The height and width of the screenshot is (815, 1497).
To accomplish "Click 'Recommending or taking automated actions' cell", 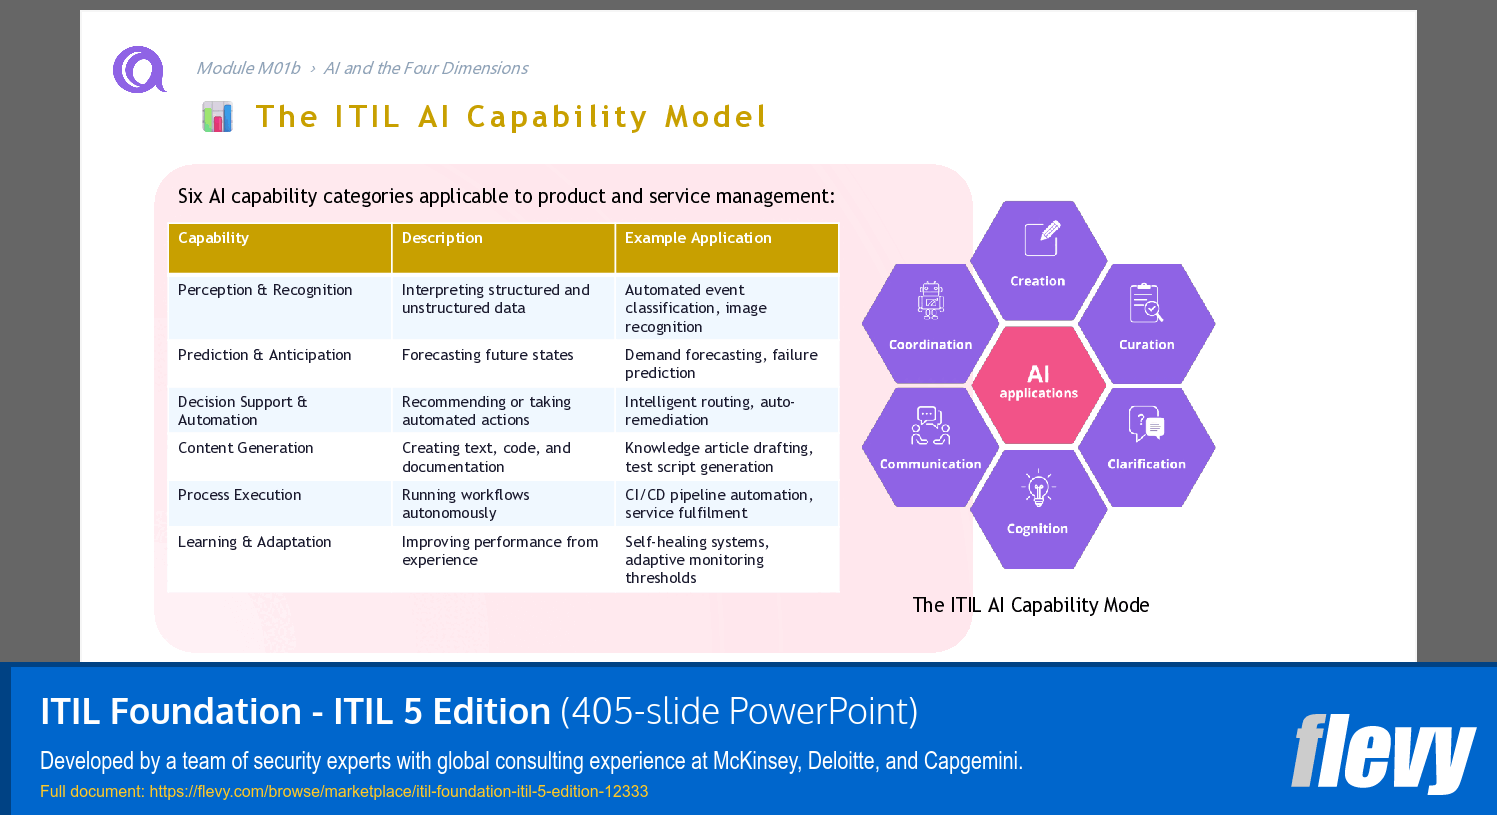I will click(503, 411).
